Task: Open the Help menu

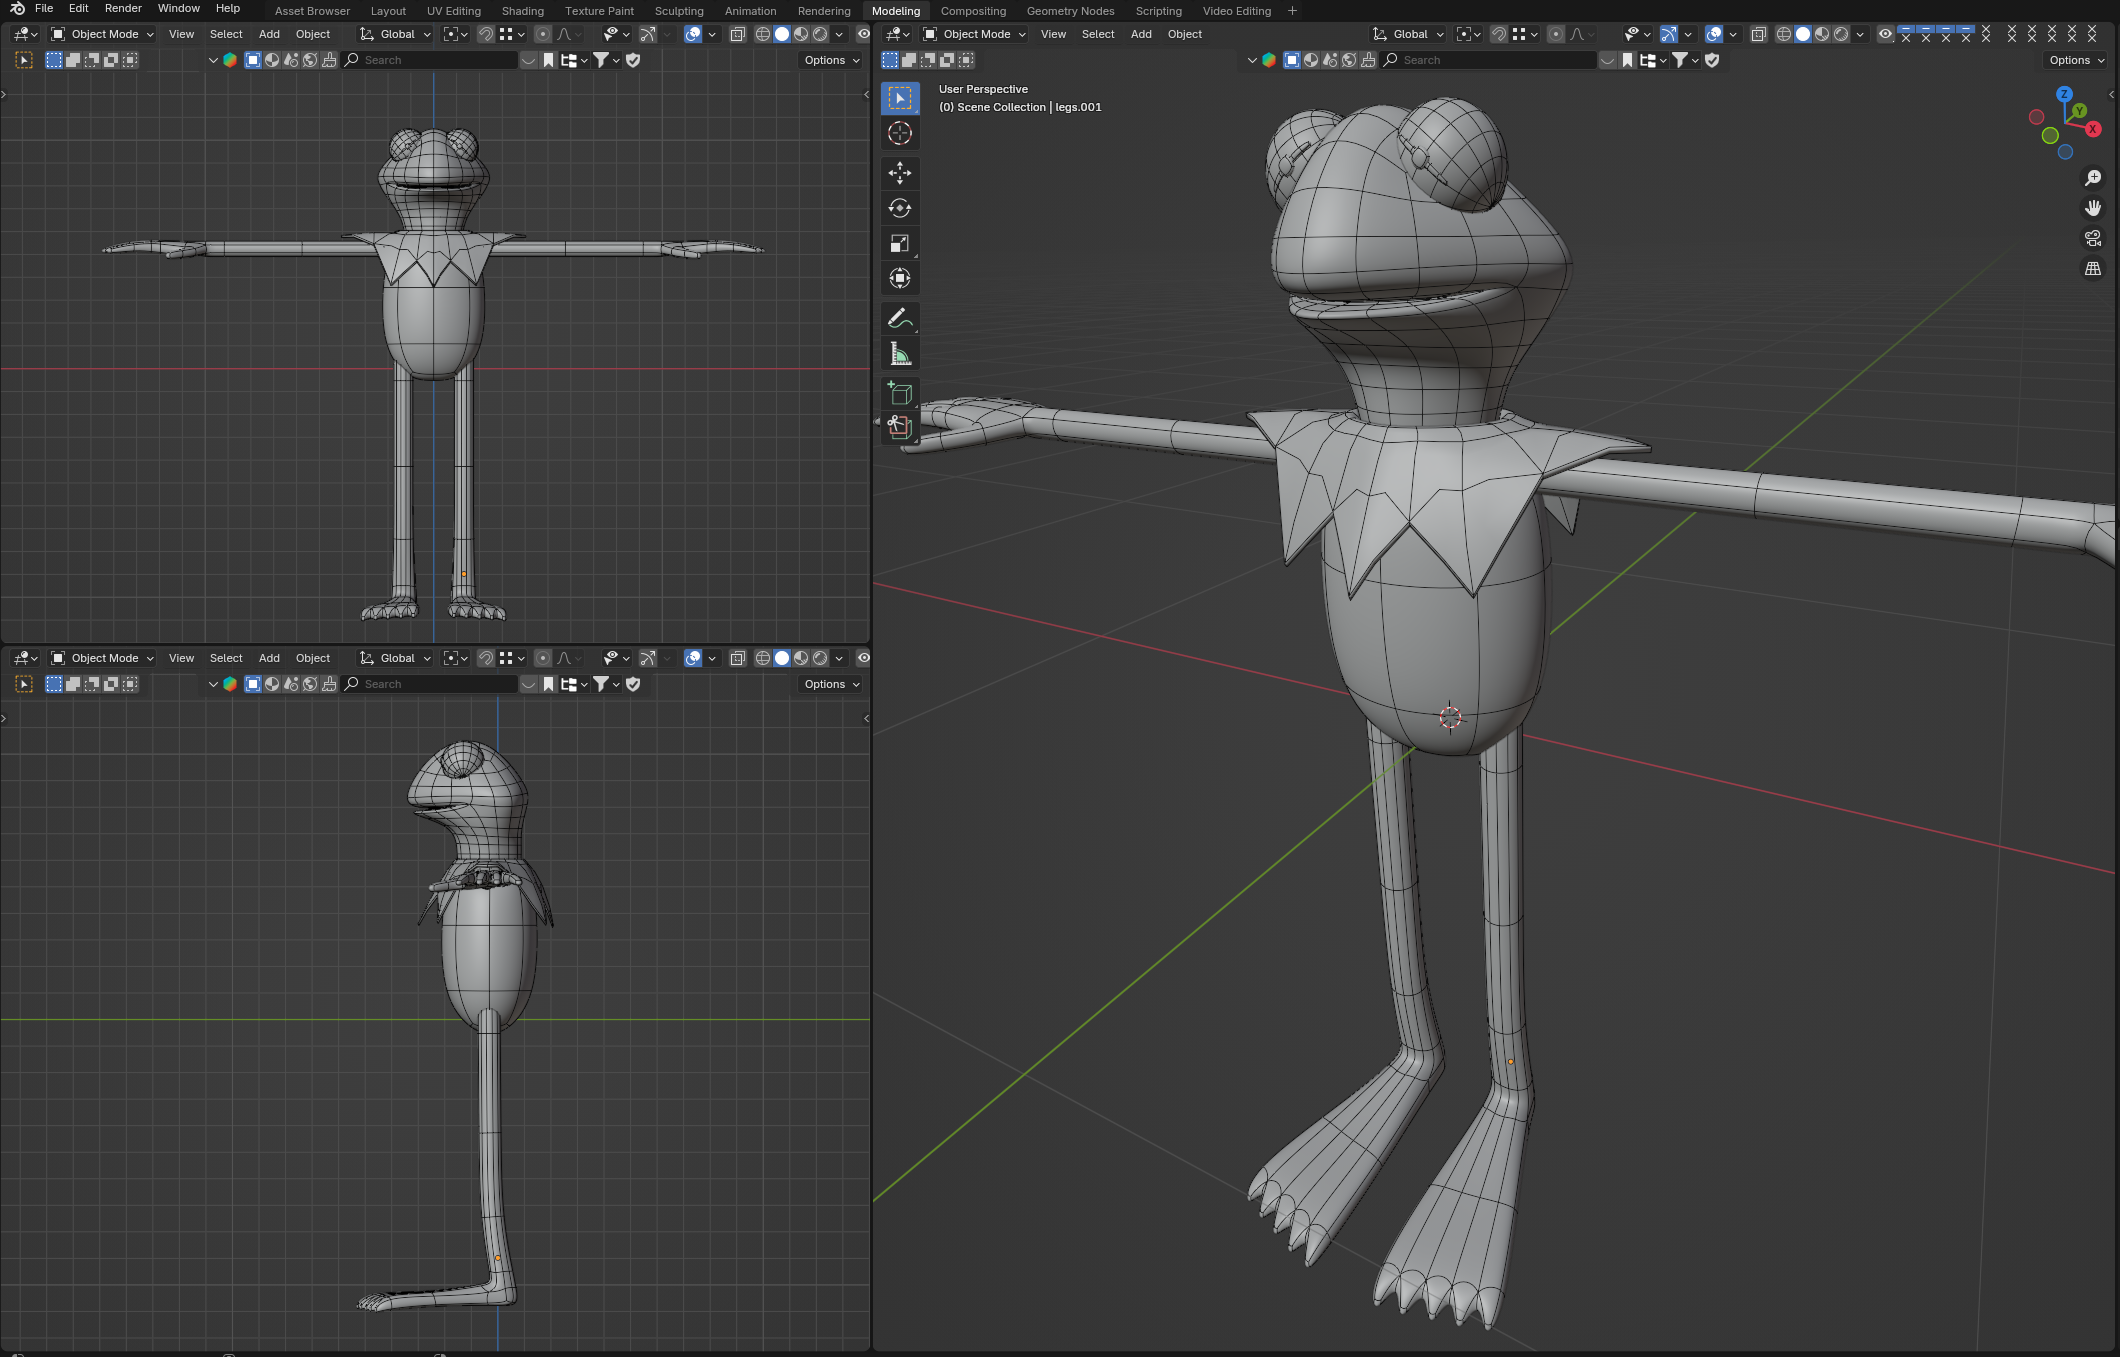Action: click(x=228, y=8)
